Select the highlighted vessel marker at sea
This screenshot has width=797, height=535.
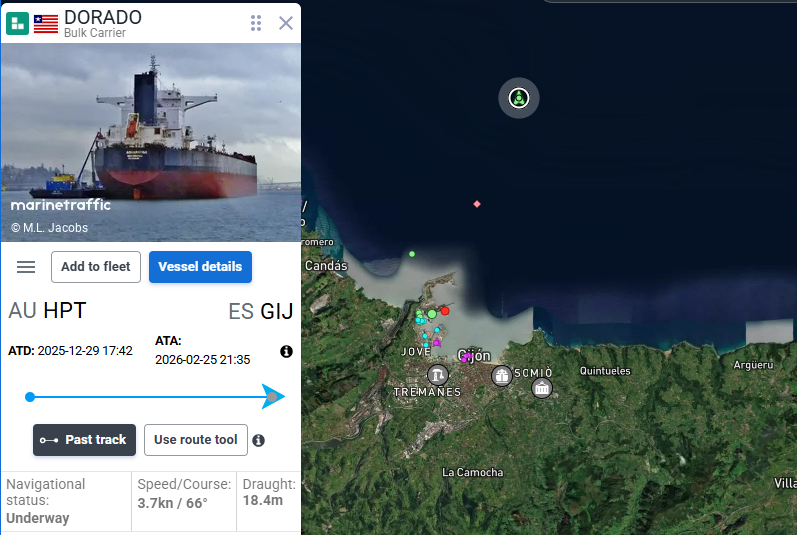click(x=518, y=98)
